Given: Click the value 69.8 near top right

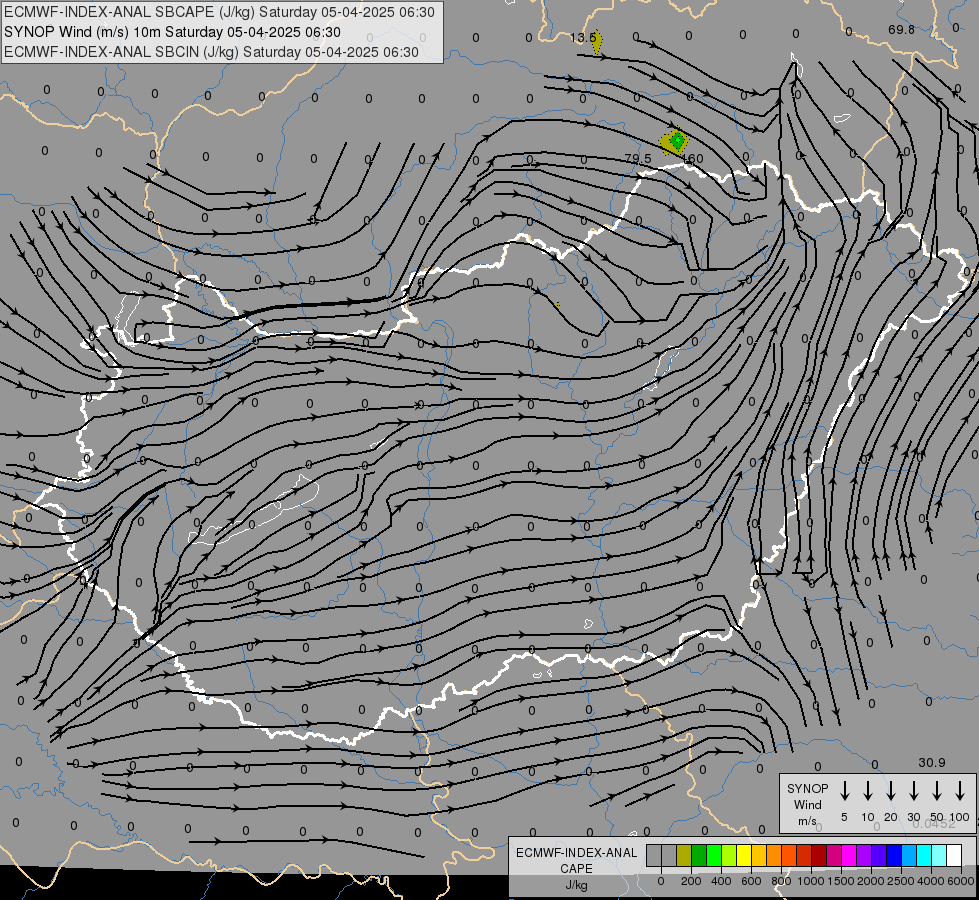Looking at the screenshot, I should pos(901,29).
